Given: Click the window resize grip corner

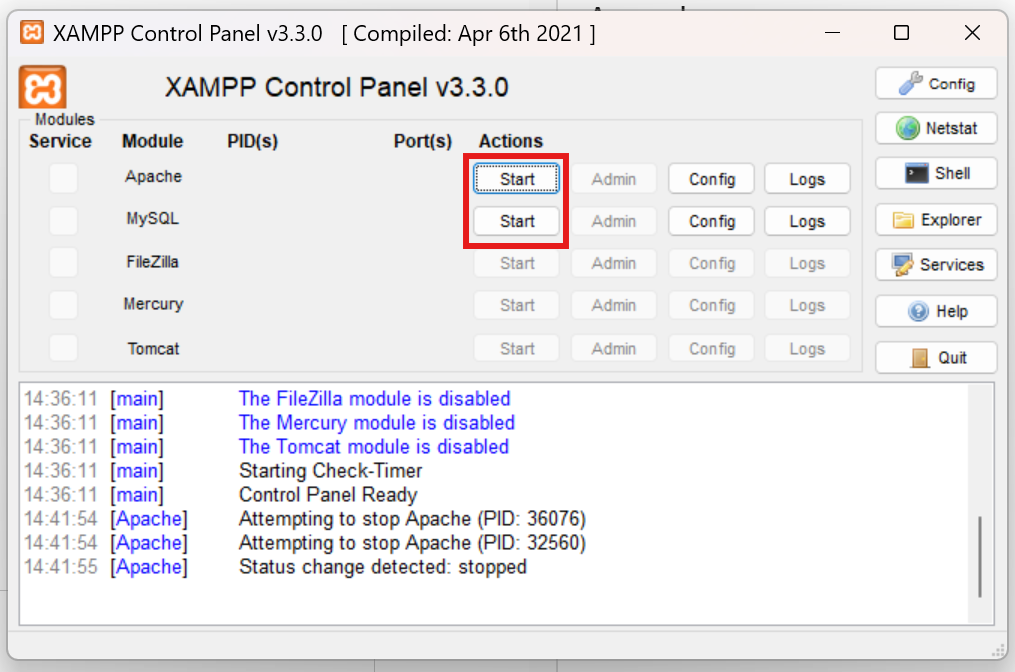Looking at the screenshot, I should point(999,651).
